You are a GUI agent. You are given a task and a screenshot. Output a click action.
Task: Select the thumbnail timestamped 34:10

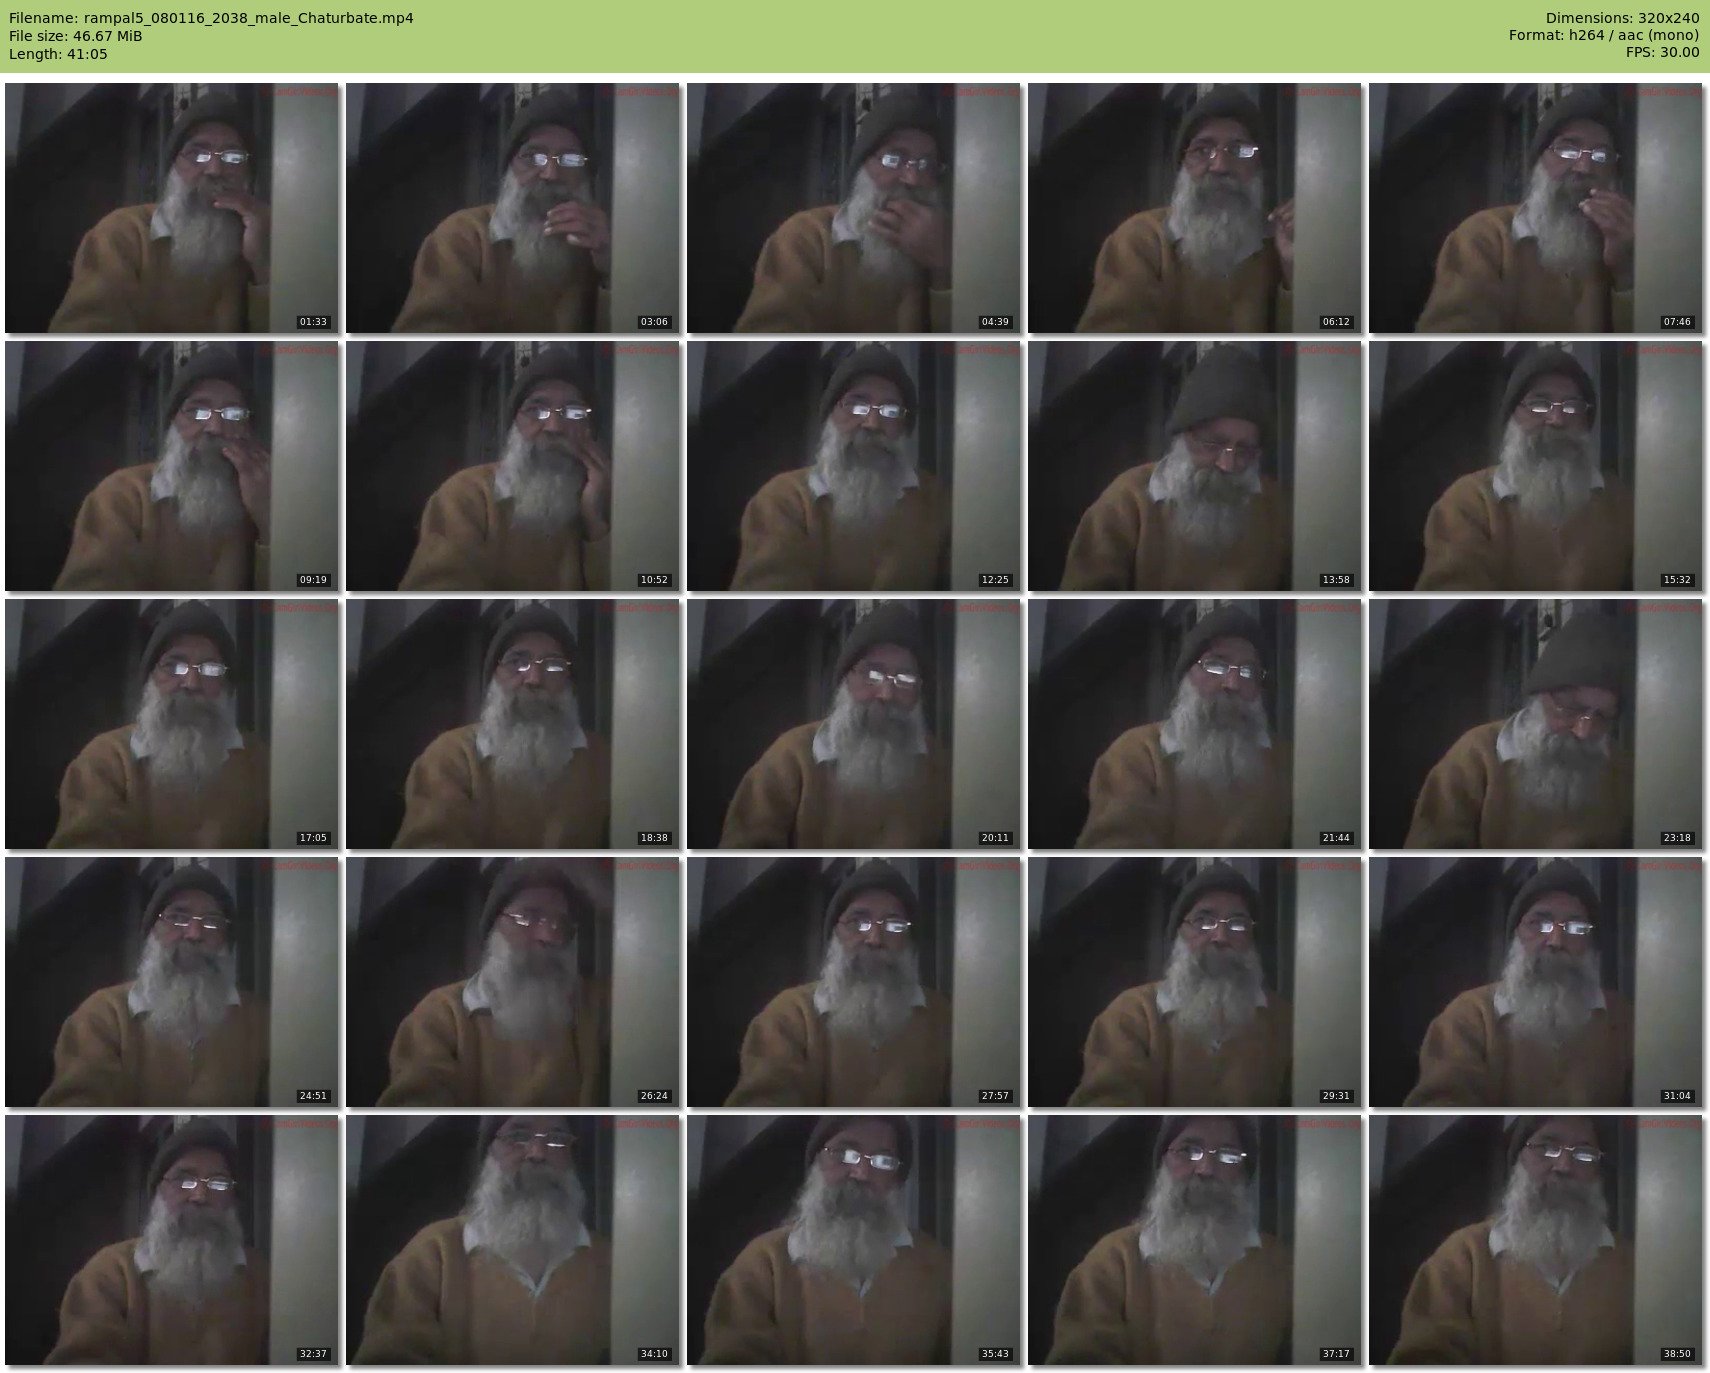pyautogui.click(x=512, y=1240)
